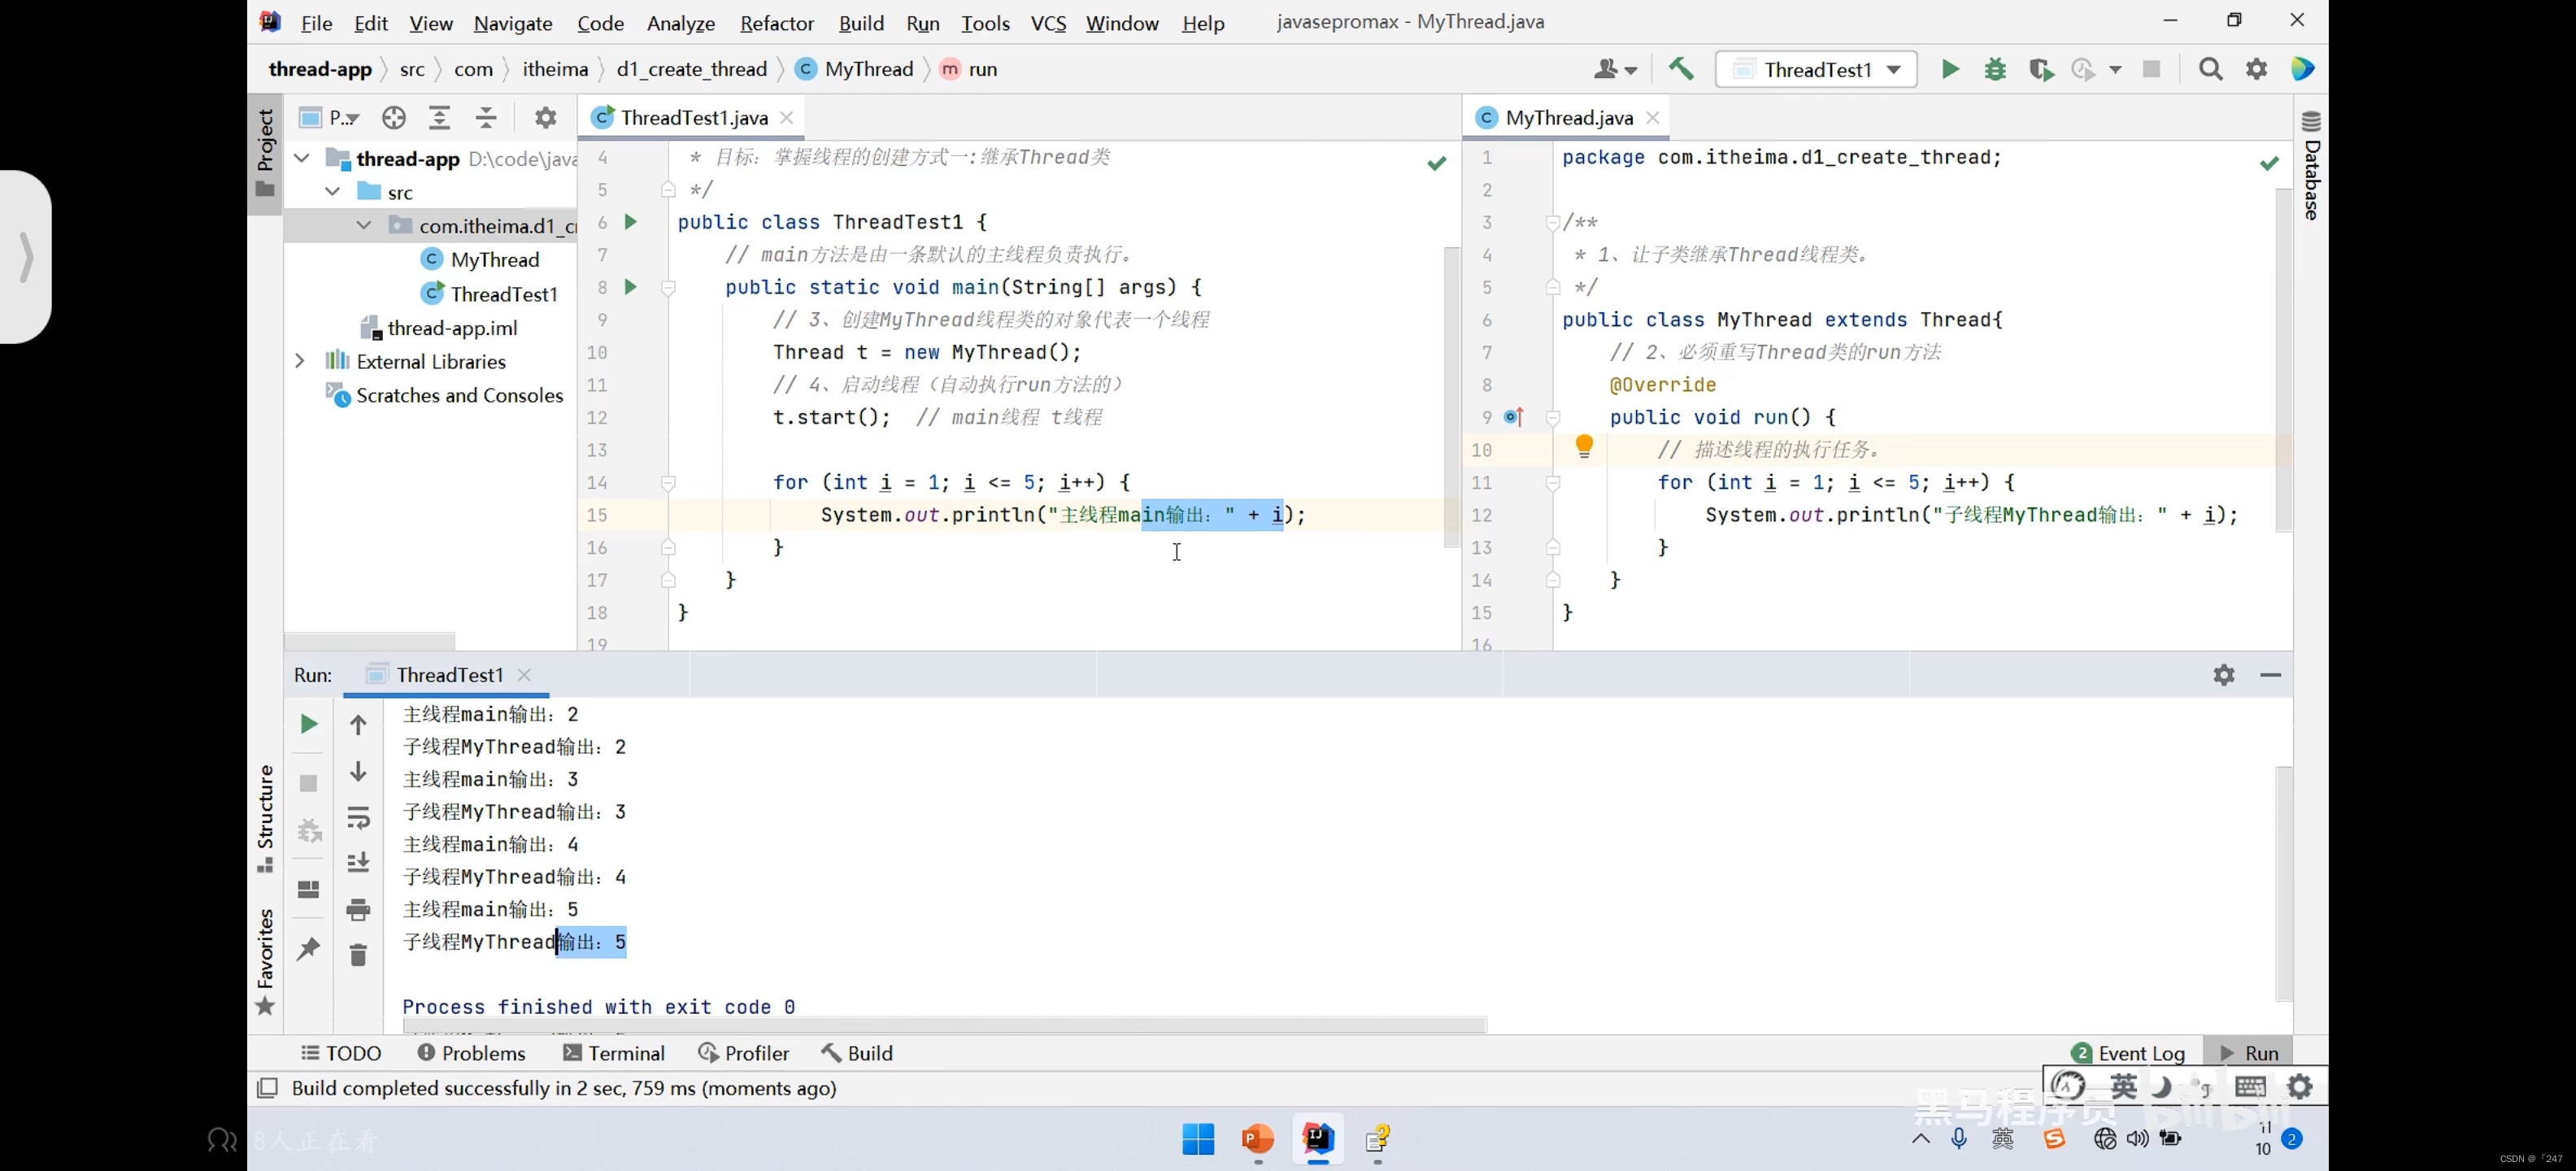The image size is (2576, 1171).
Task: Open the Terminal tool window
Action: (x=614, y=1053)
